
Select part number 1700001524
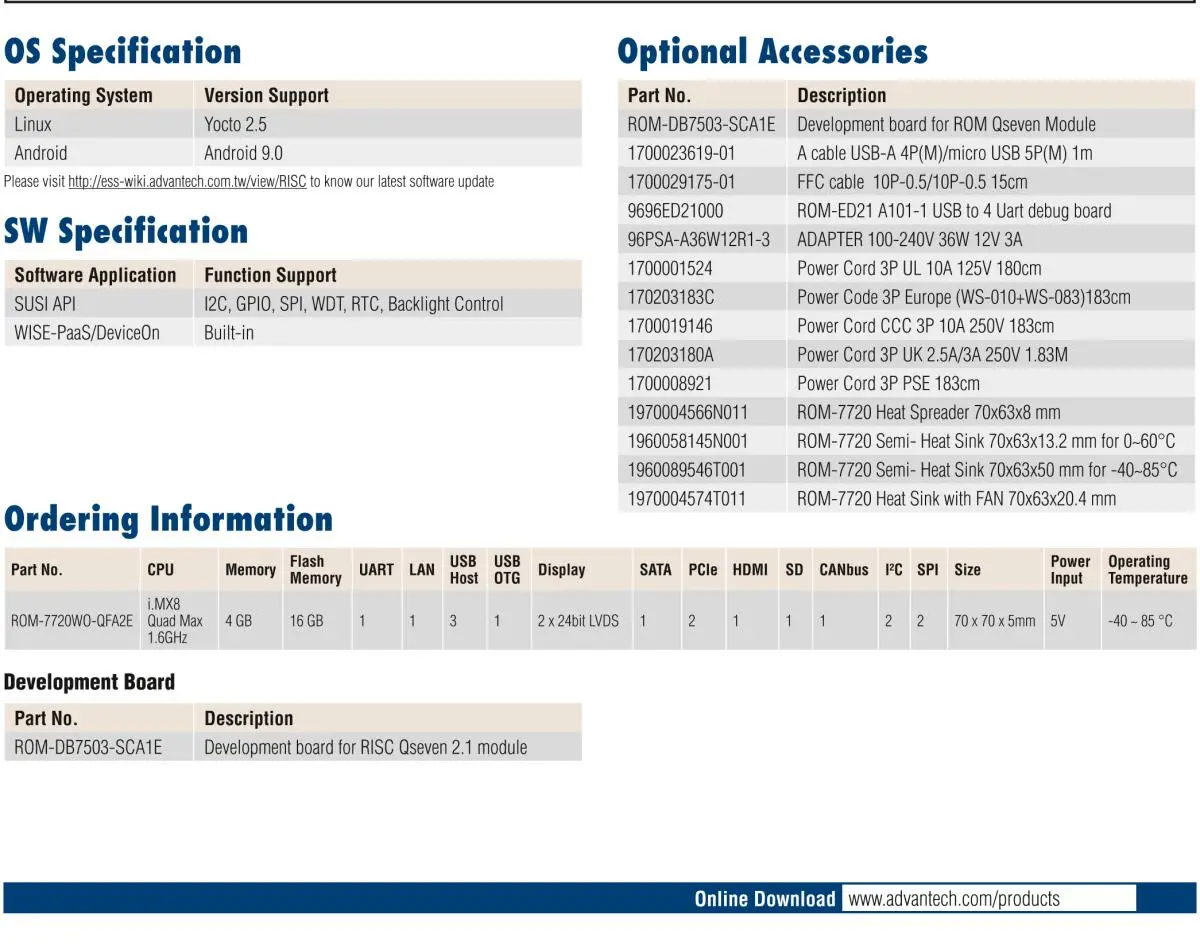[x=669, y=268]
